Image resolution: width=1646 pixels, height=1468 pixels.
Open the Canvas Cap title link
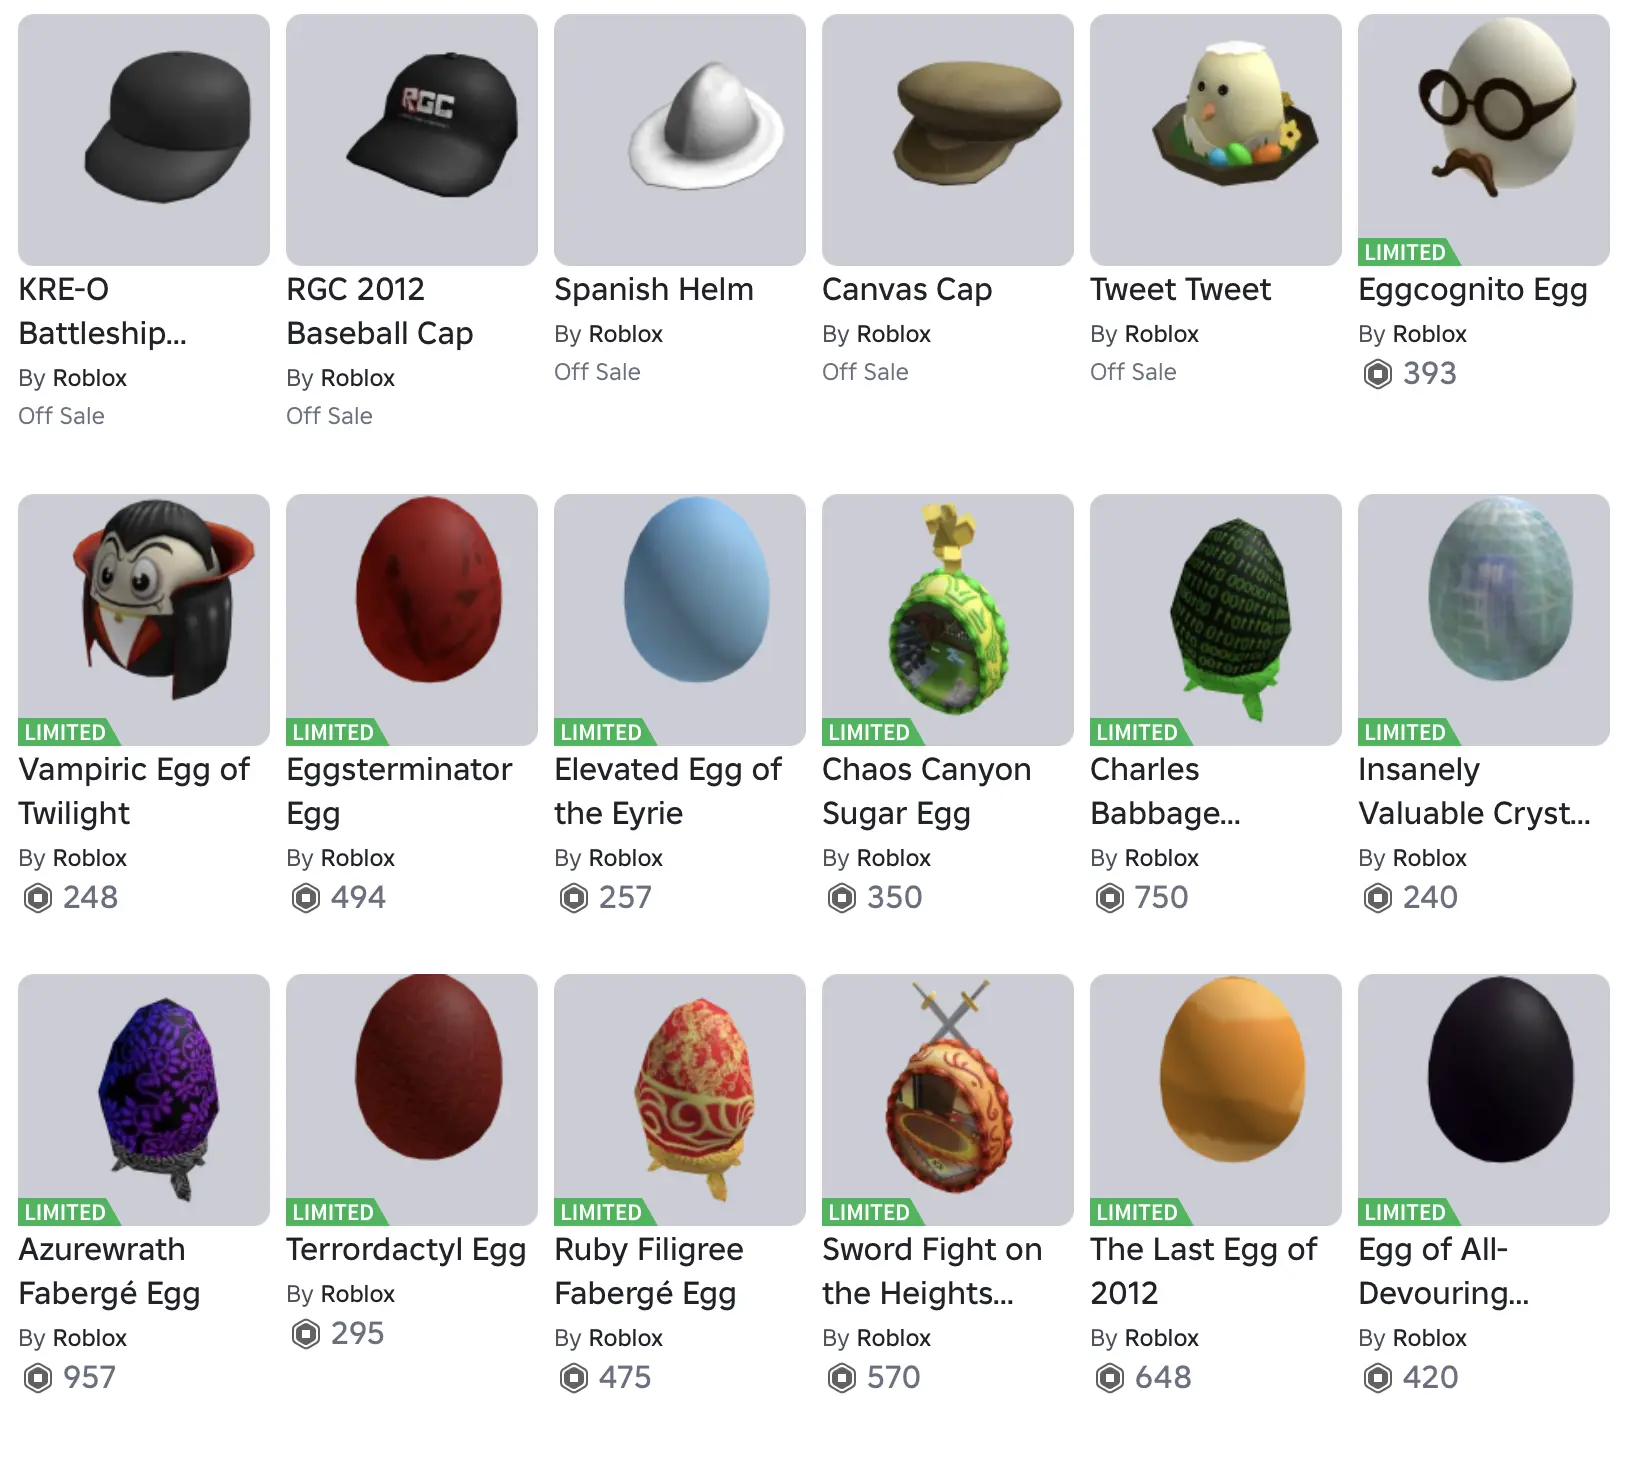pos(907,290)
